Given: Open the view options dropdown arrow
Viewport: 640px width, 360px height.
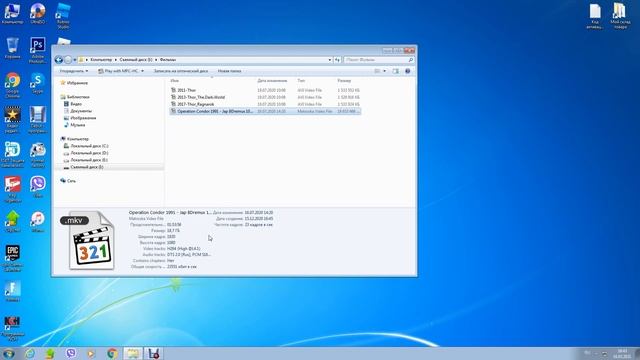Looking at the screenshot, I should (384, 71).
